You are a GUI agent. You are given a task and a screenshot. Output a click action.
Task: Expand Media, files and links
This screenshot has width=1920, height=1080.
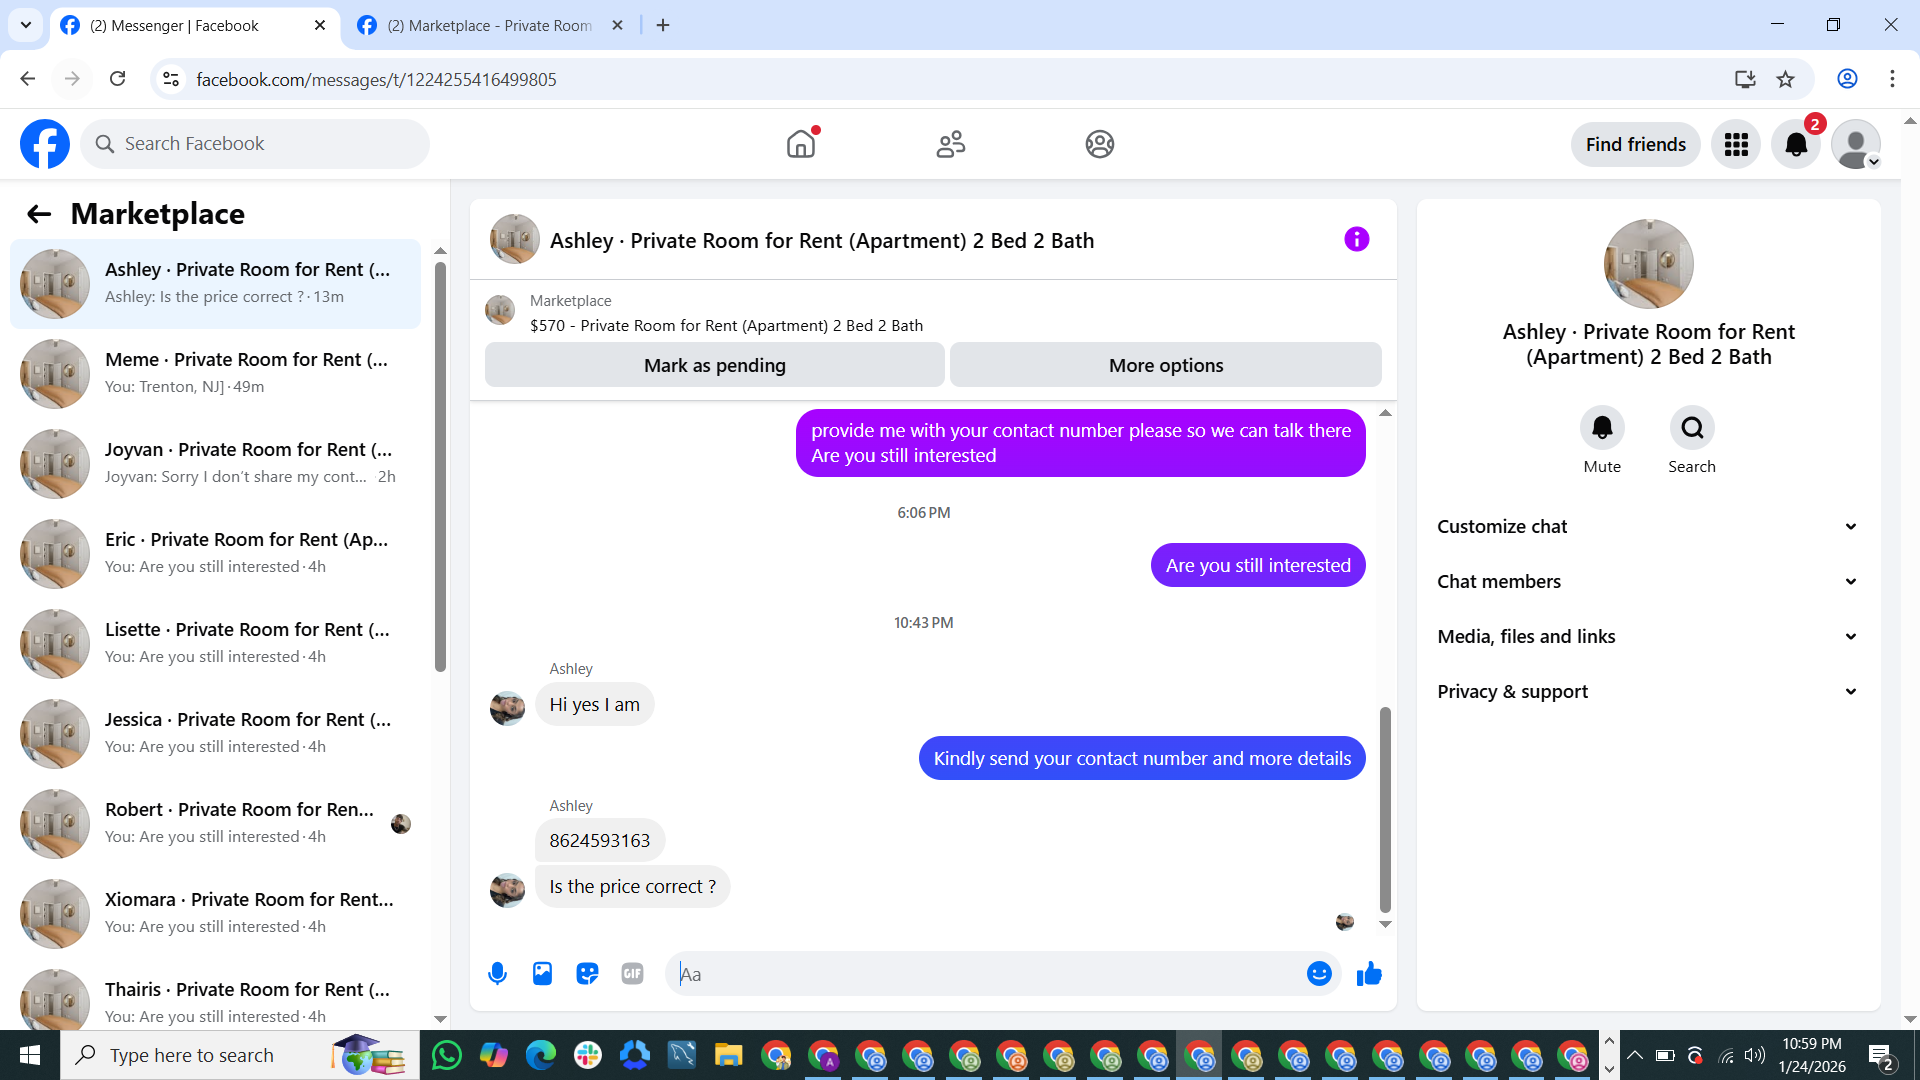[1648, 636]
